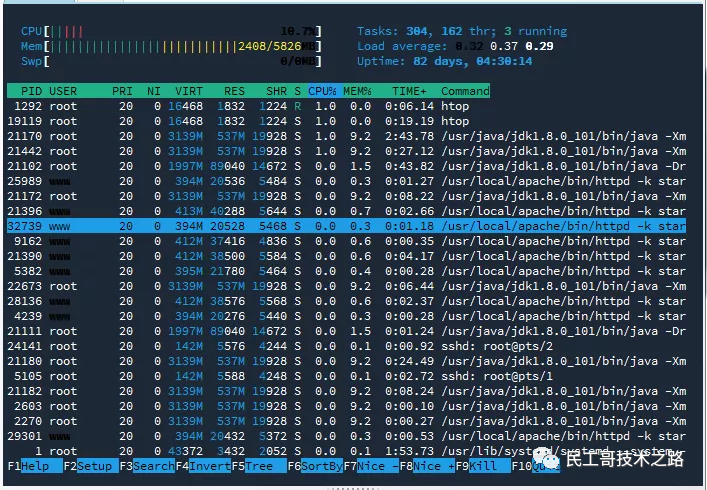Screen dimensions: 707x490
Task: Sort by the PID column header
Action: coord(31,91)
